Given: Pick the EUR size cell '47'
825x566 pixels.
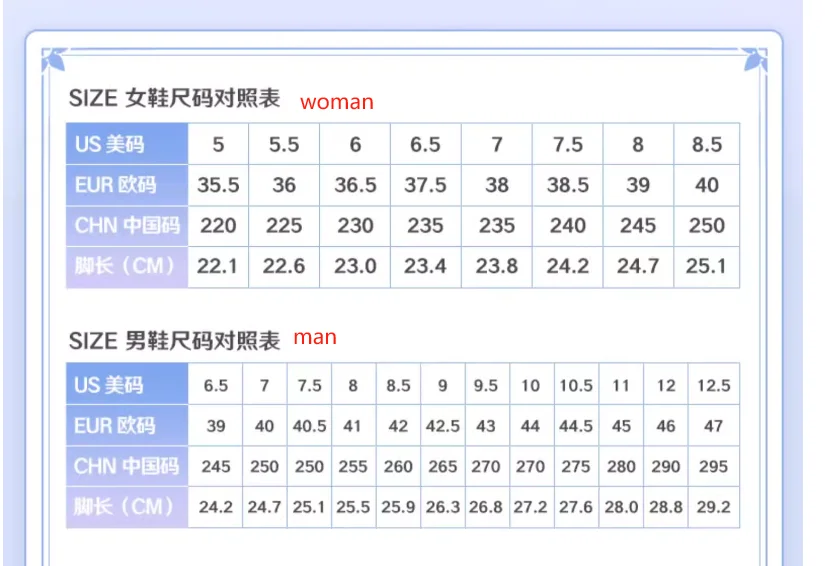Looking at the screenshot, I should coord(714,426).
